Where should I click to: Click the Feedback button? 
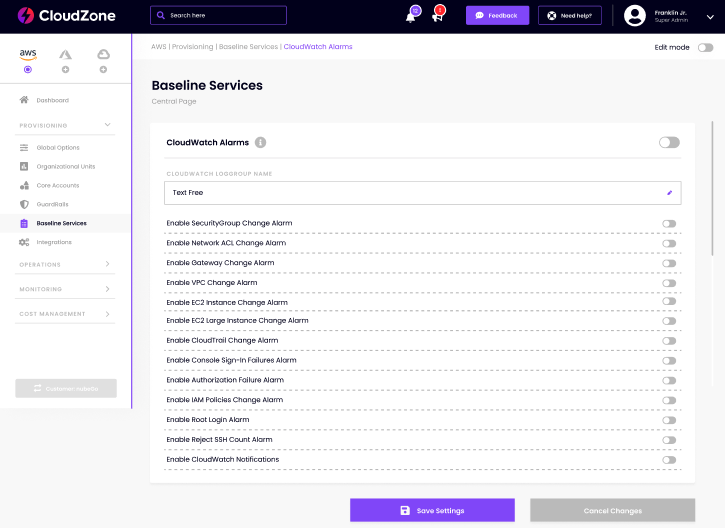click(498, 15)
